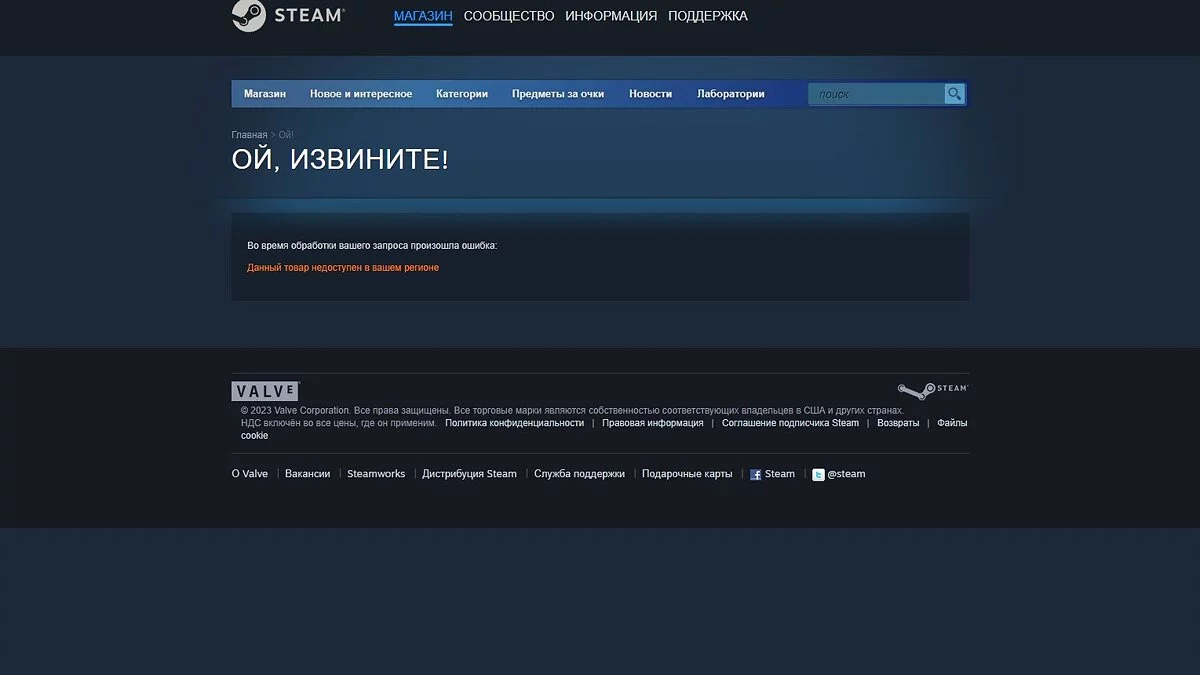
Task: Expand the Новое и интересное menu
Action: coord(361,94)
